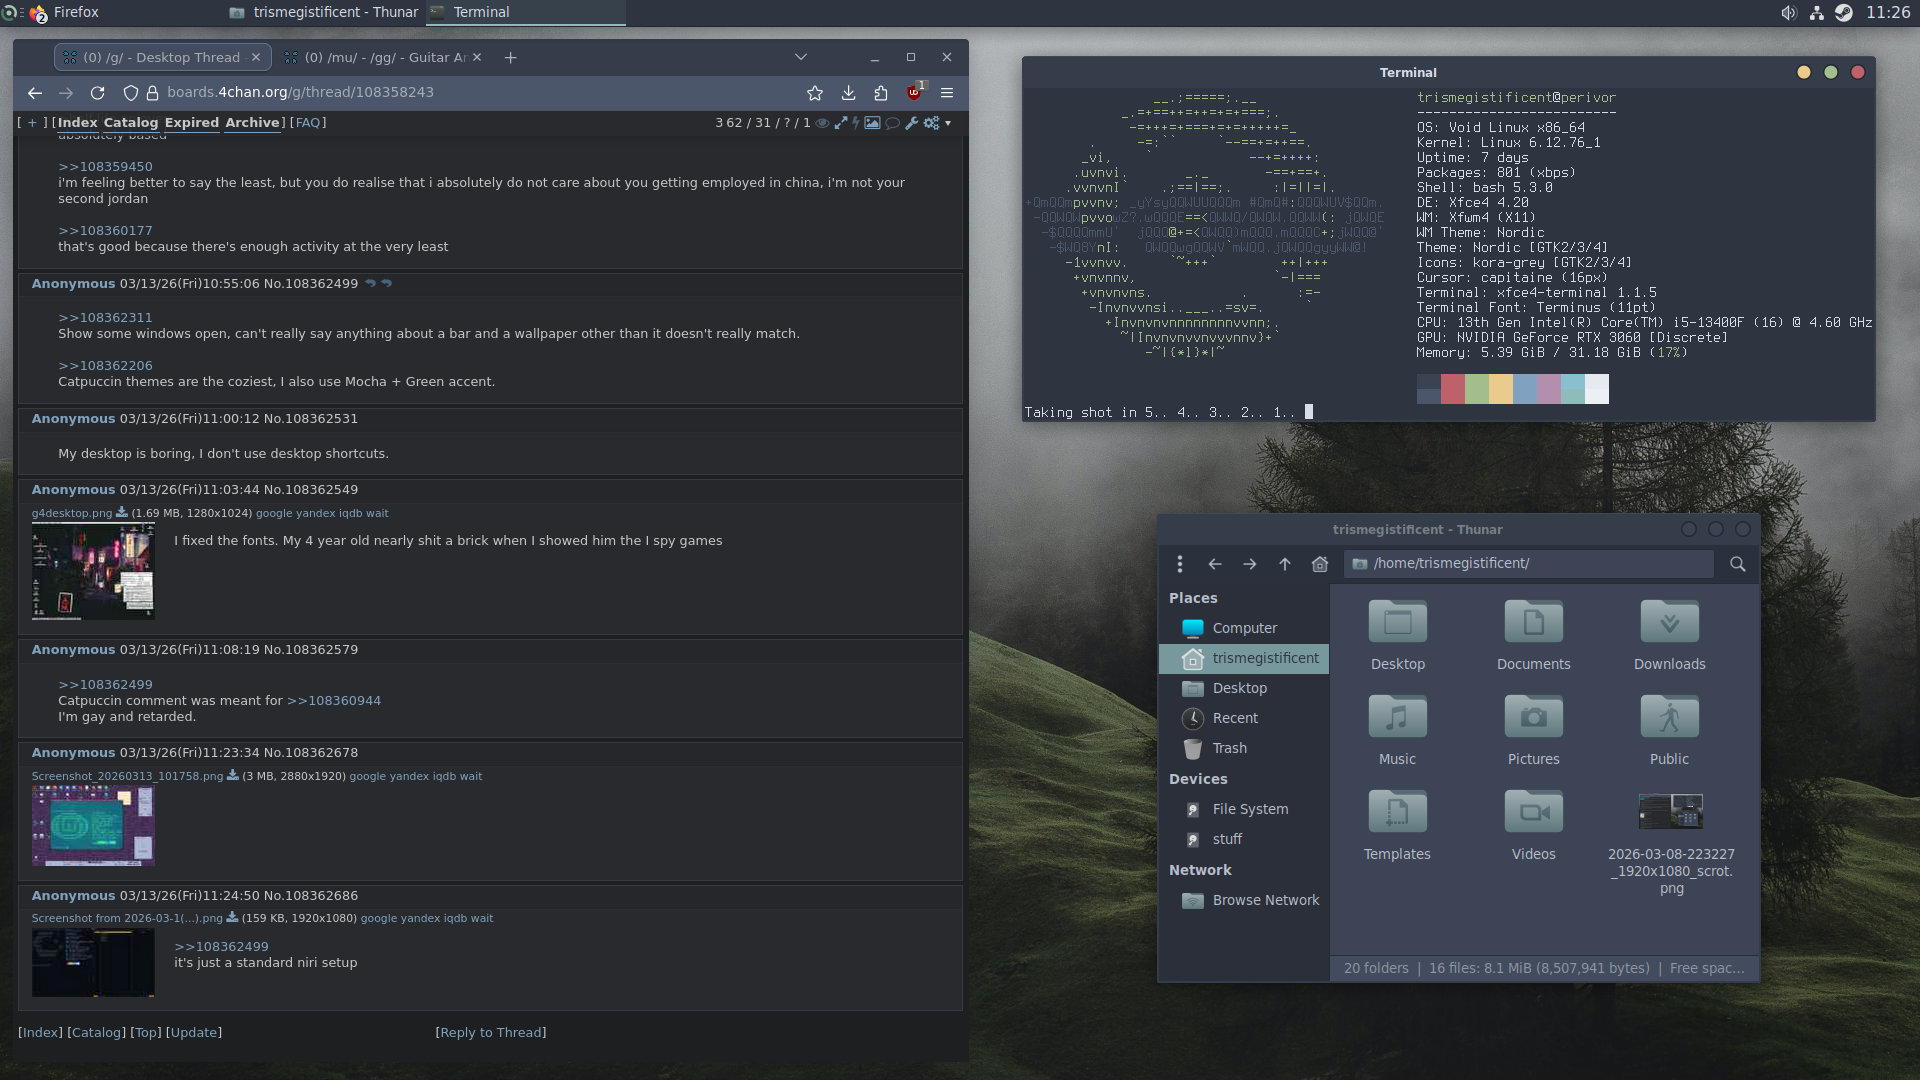Bookmark this page with the star icon
This screenshot has width=1920, height=1080.
pyautogui.click(x=815, y=93)
